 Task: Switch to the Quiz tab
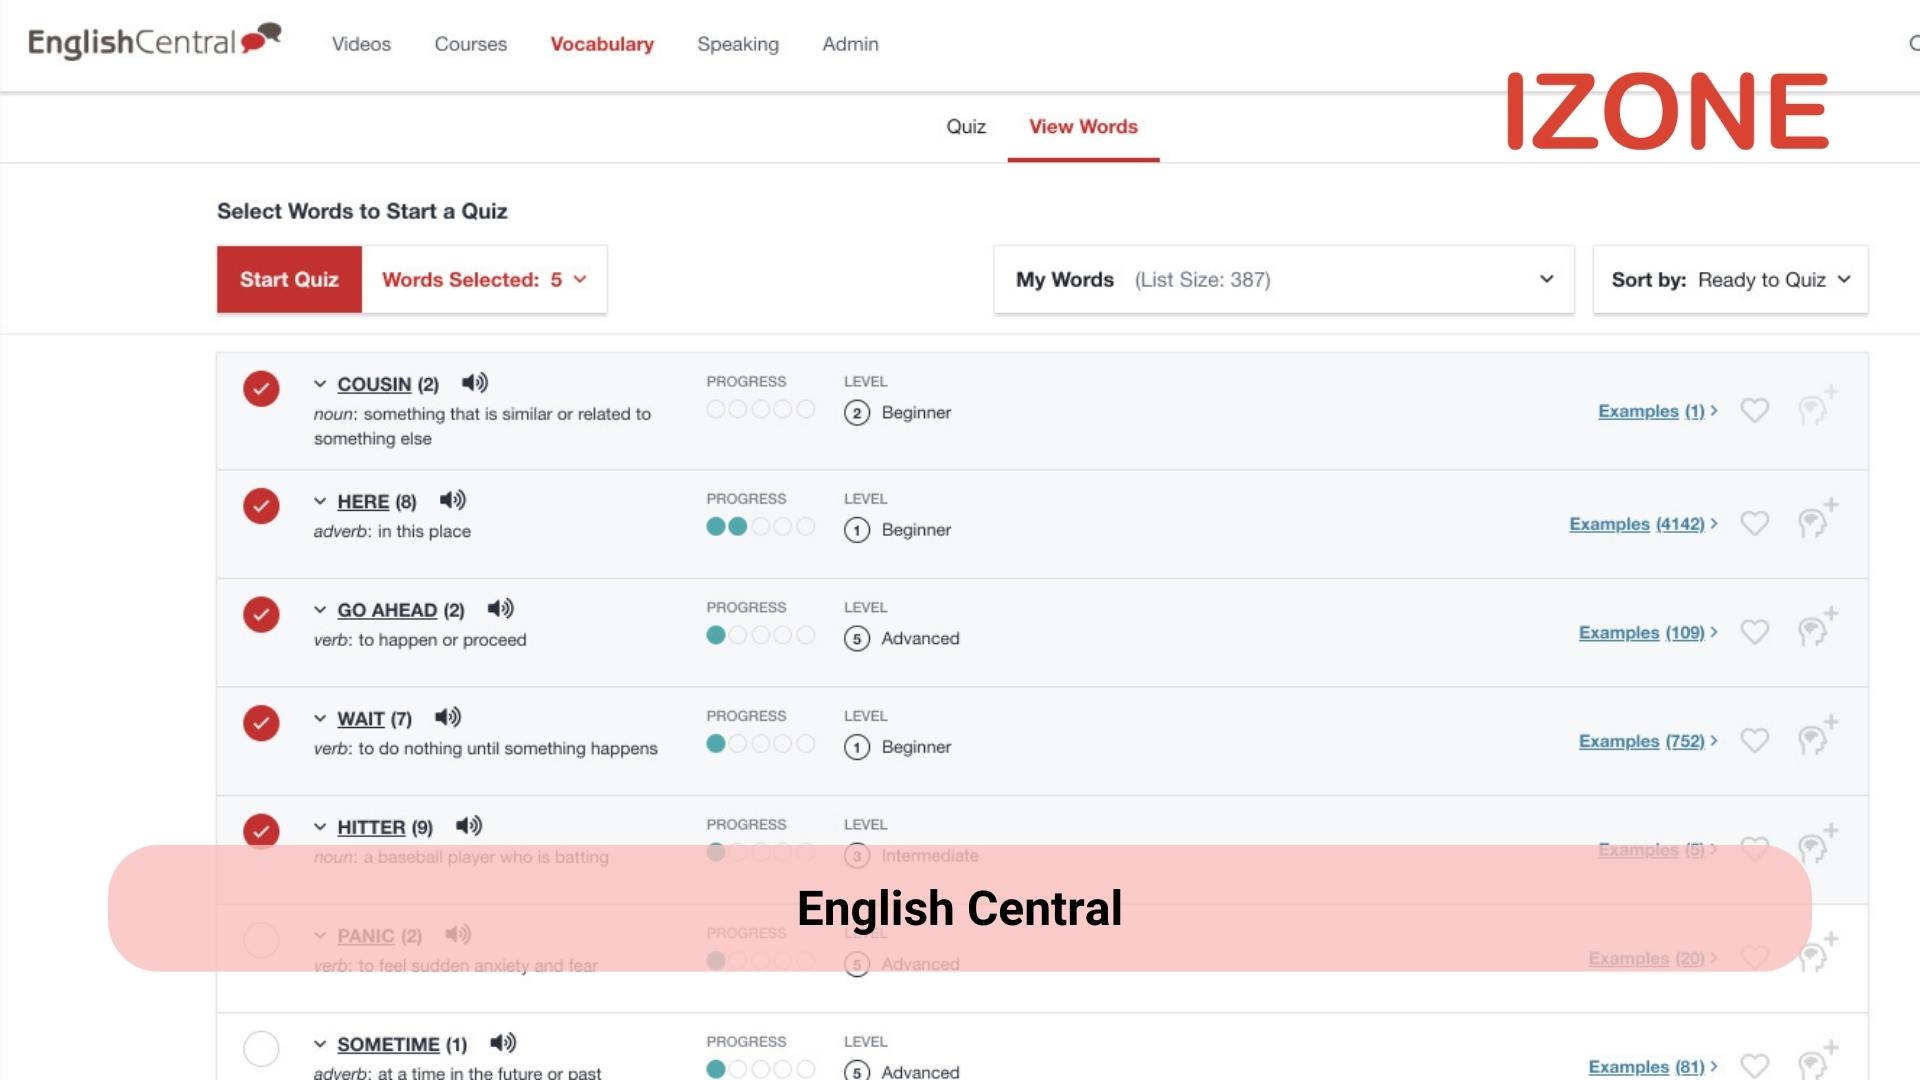click(x=966, y=127)
